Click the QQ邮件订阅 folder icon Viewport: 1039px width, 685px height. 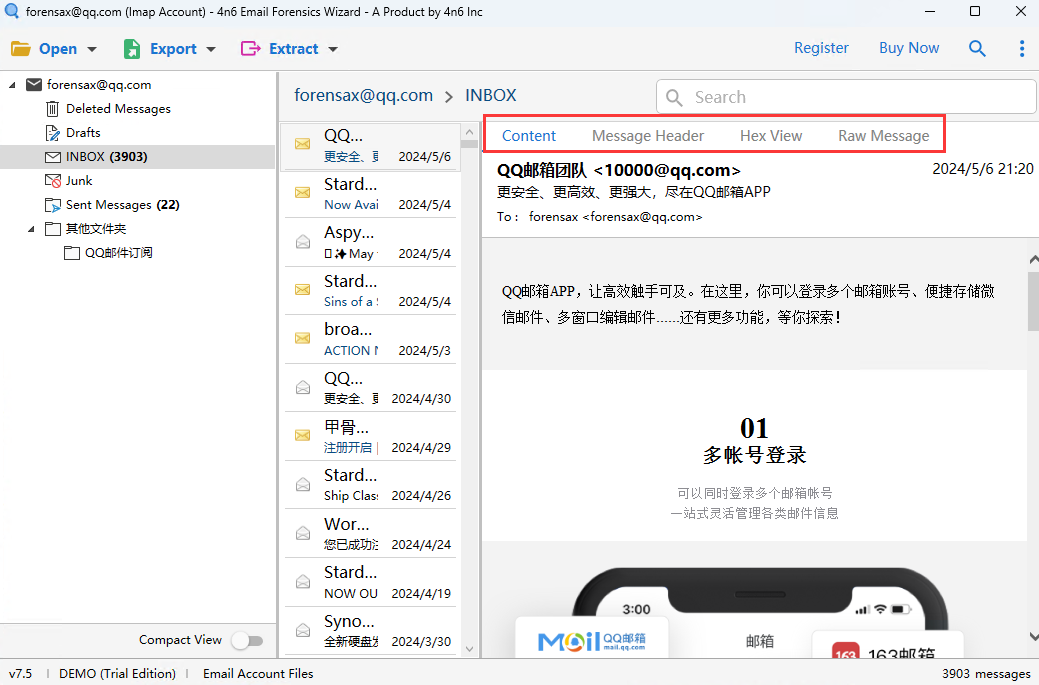click(71, 253)
